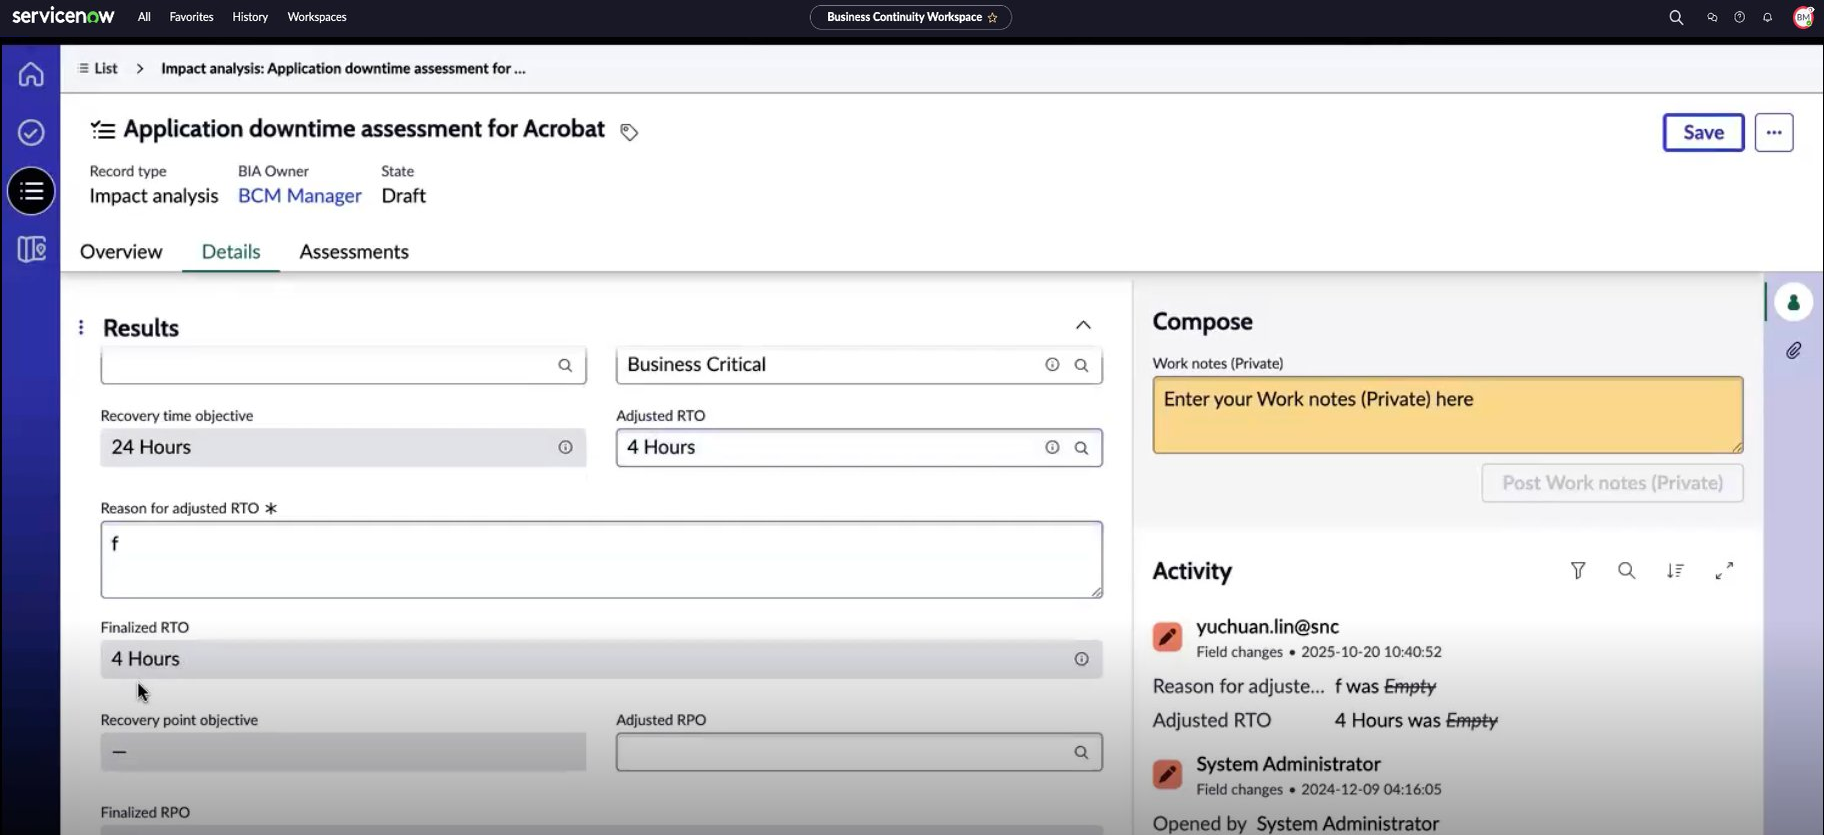Image resolution: width=1824 pixels, height=835 pixels.
Task: Sort the Activity stream entries
Action: point(1675,570)
